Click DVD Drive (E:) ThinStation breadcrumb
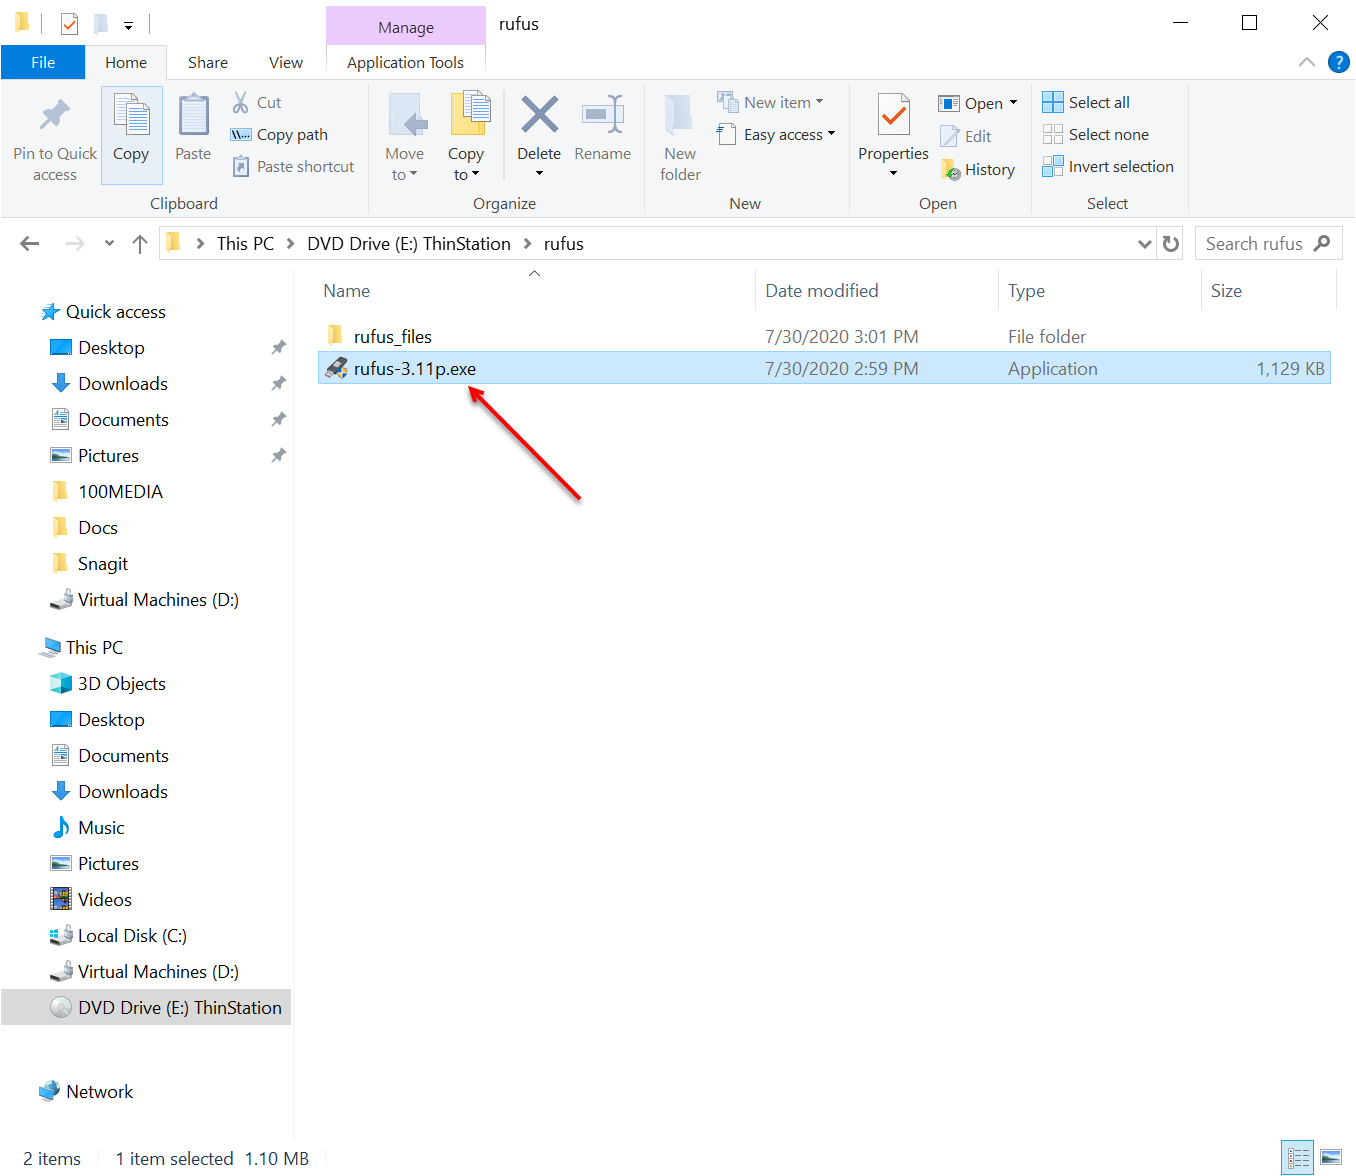The width and height of the screenshot is (1356, 1176). click(x=409, y=243)
